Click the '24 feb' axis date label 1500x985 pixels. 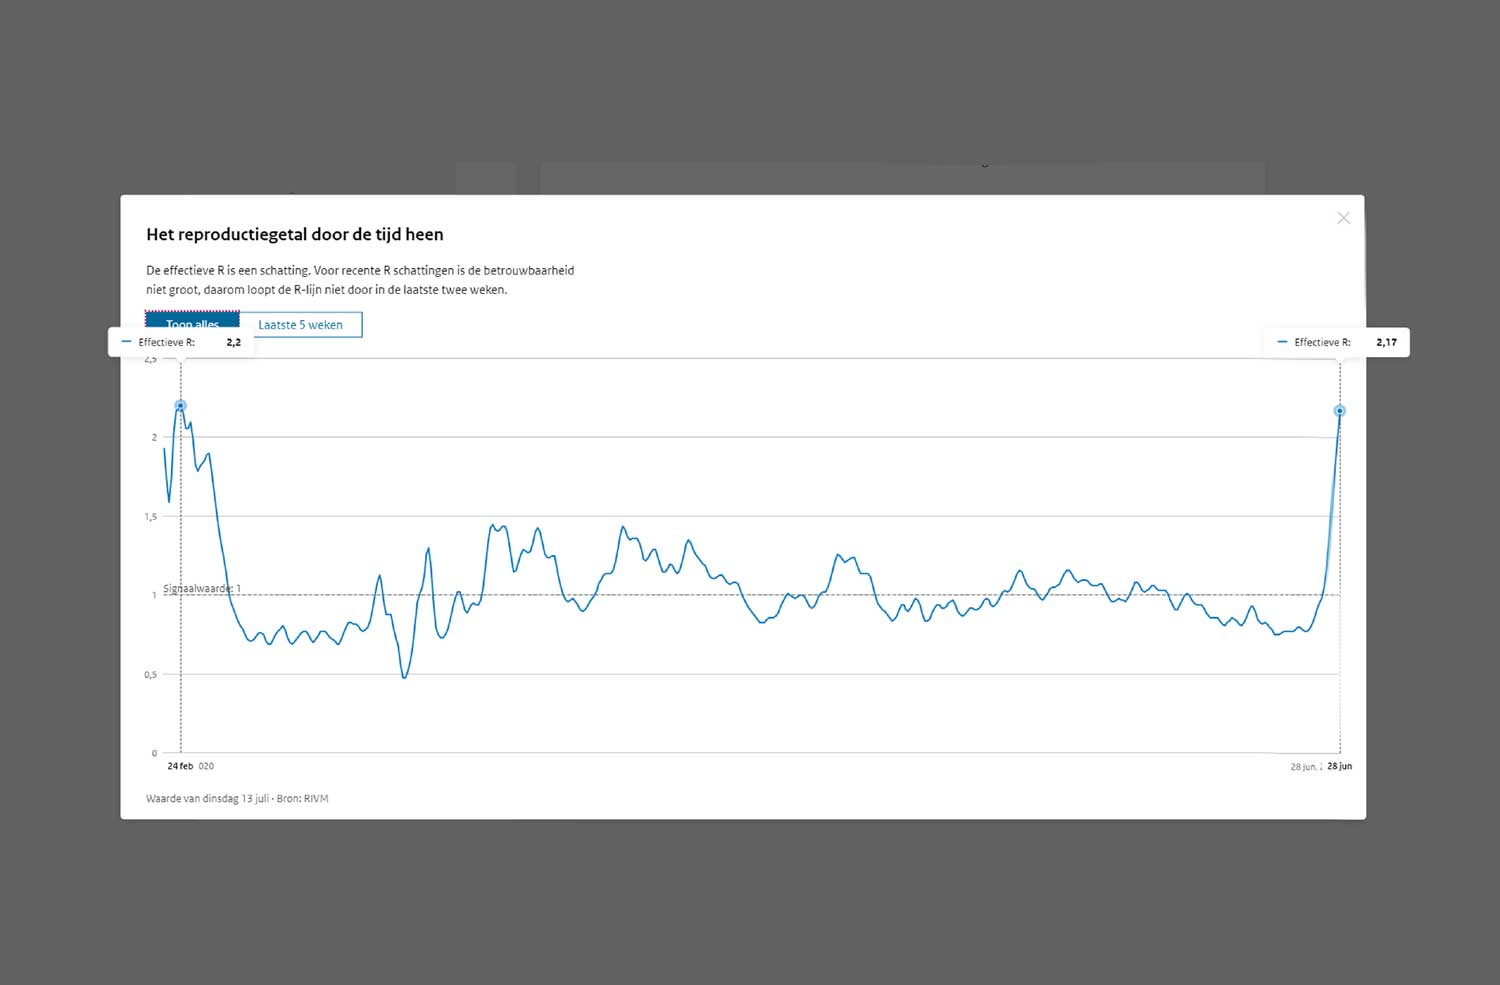[180, 766]
